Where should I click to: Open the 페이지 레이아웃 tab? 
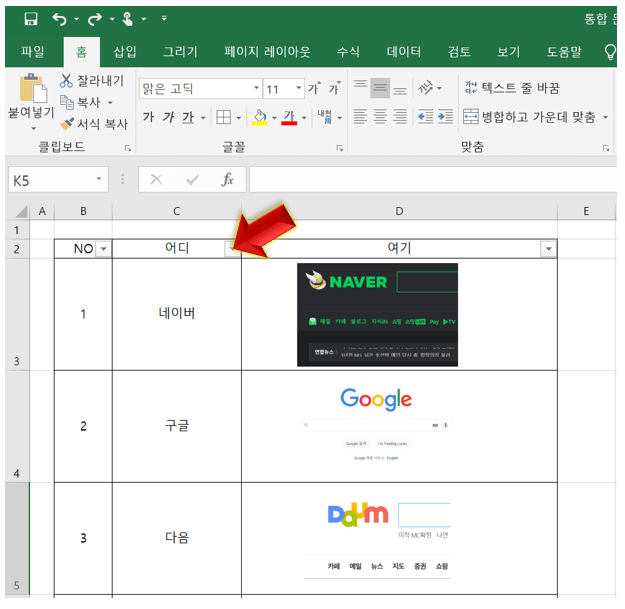tap(267, 51)
